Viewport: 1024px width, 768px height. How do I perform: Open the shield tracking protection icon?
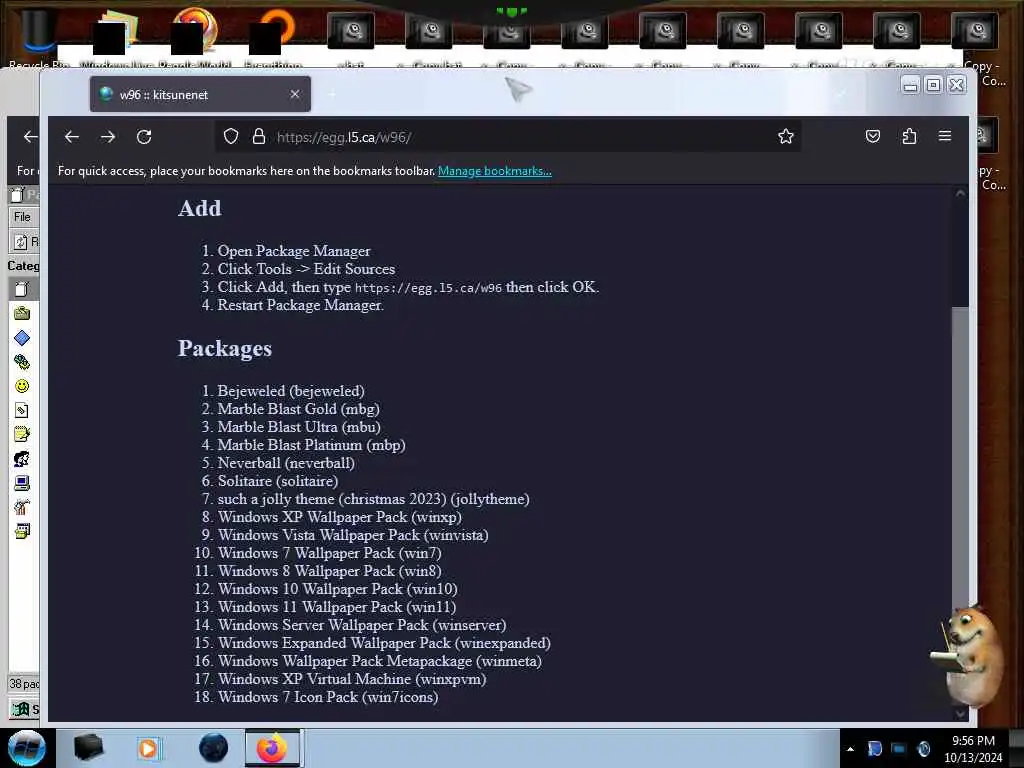(x=231, y=136)
